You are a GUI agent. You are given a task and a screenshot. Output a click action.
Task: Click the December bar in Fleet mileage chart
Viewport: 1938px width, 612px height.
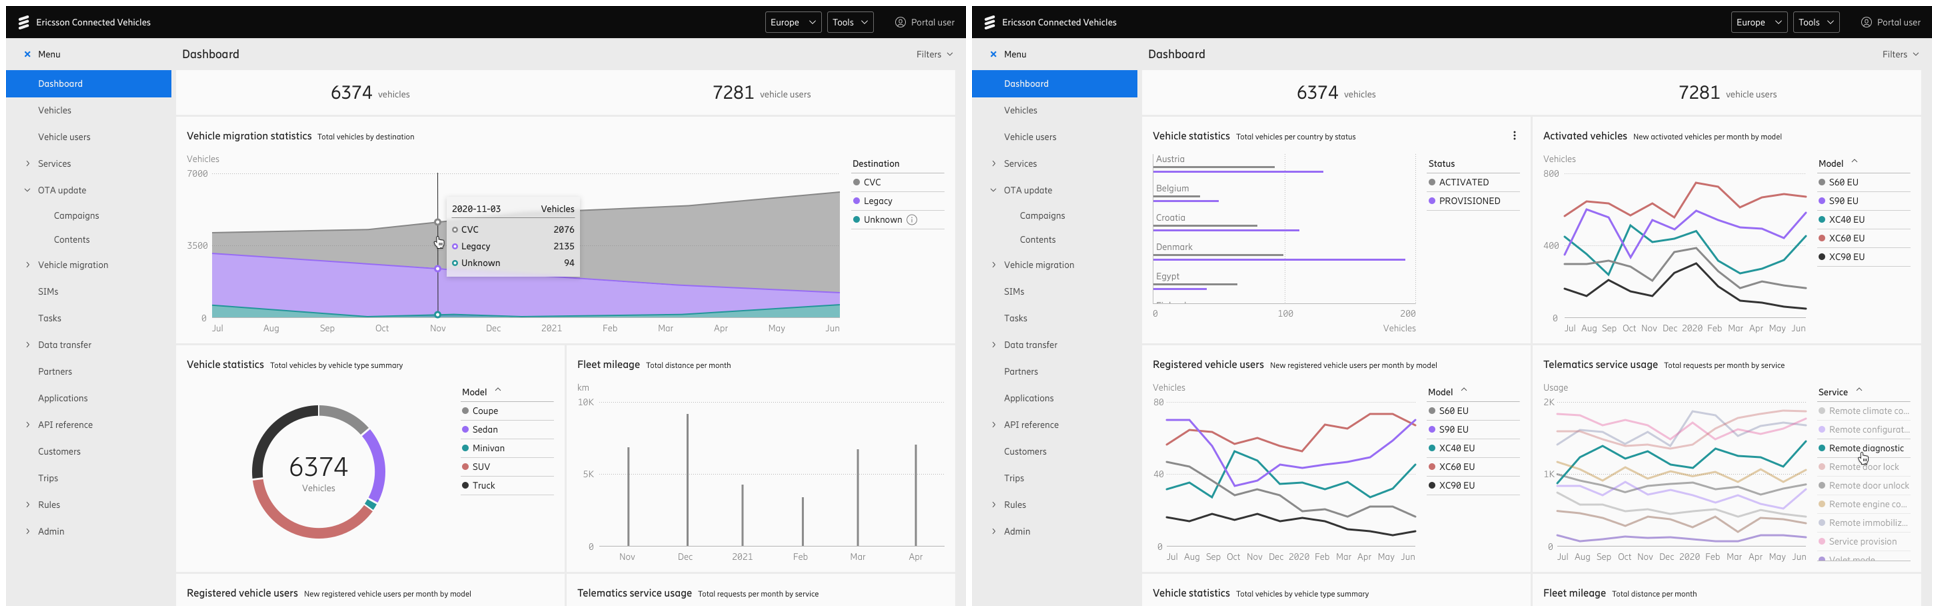pos(687,479)
